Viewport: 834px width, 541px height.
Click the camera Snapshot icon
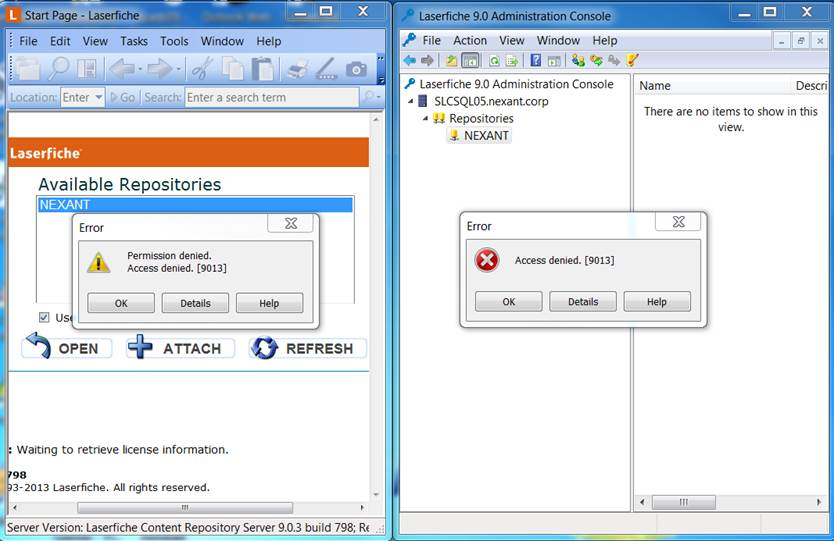pos(356,69)
